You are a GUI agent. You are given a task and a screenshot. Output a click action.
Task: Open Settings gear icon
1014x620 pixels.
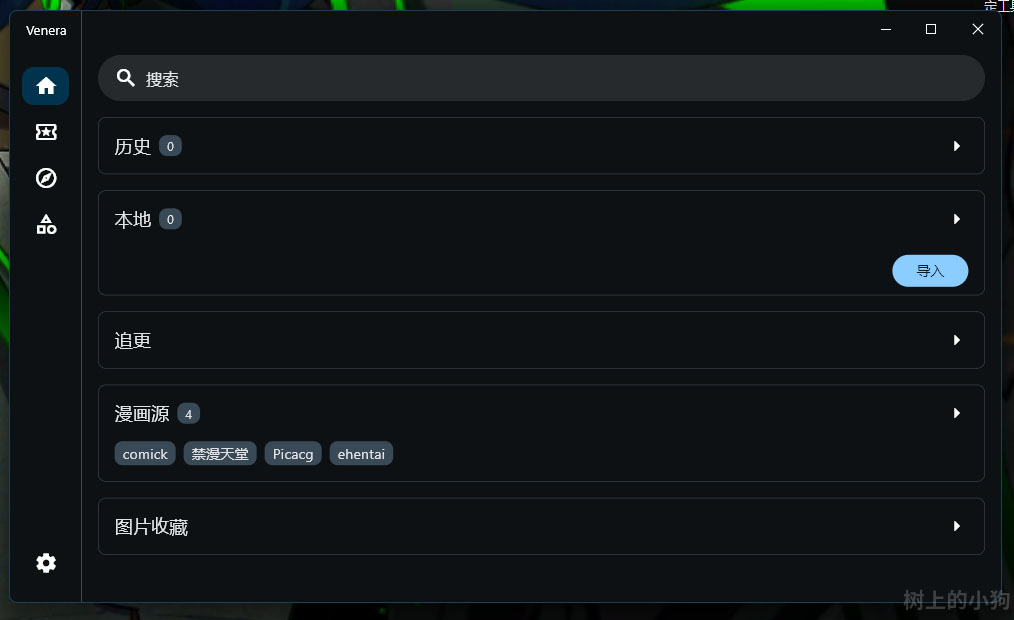46,563
